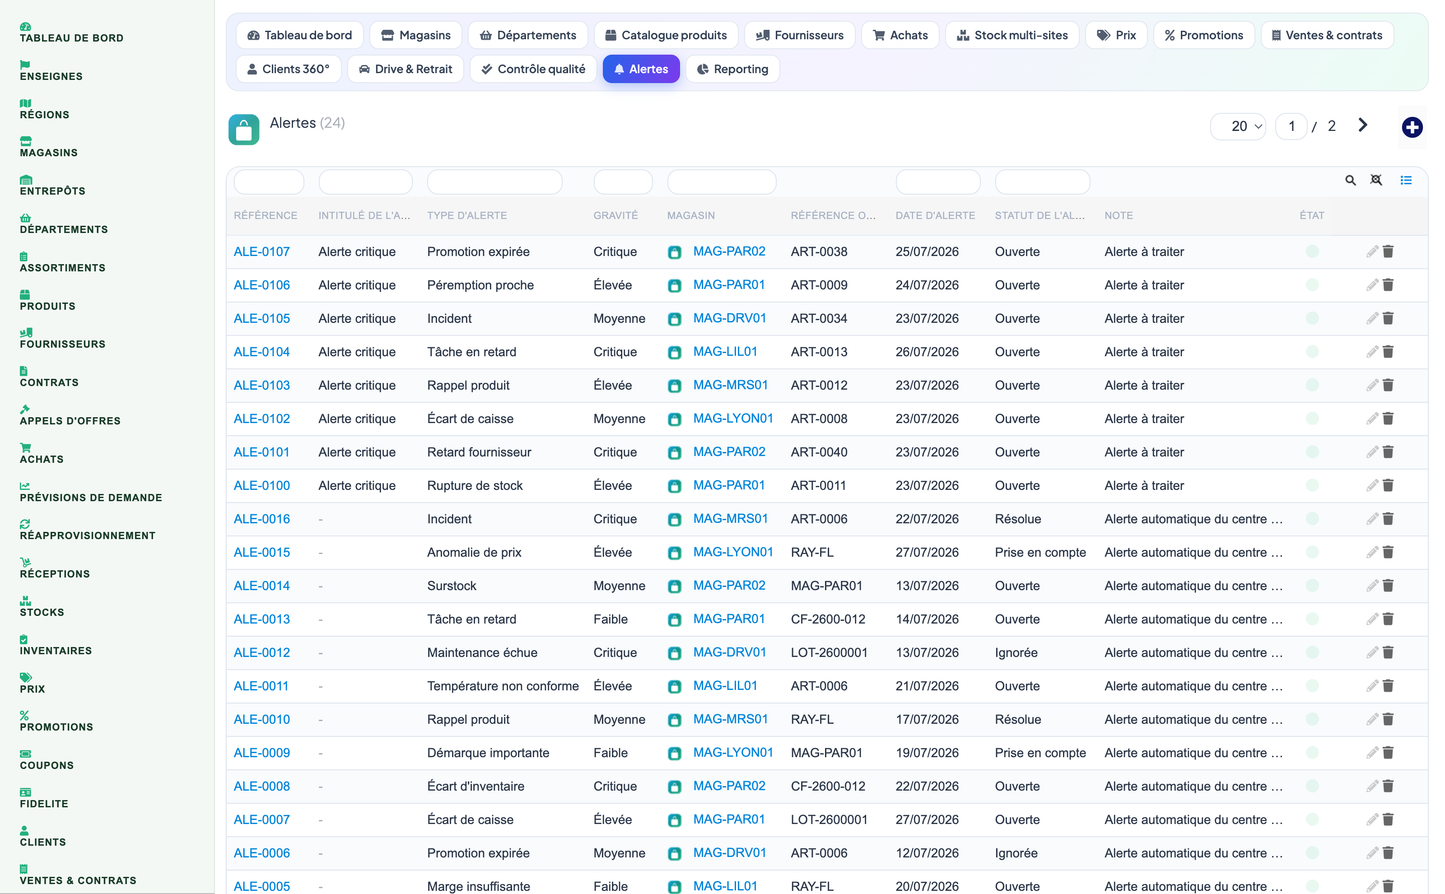1445x894 pixels.
Task: Edit alert ALE-0010 using pencil icon
Action: 1372,720
